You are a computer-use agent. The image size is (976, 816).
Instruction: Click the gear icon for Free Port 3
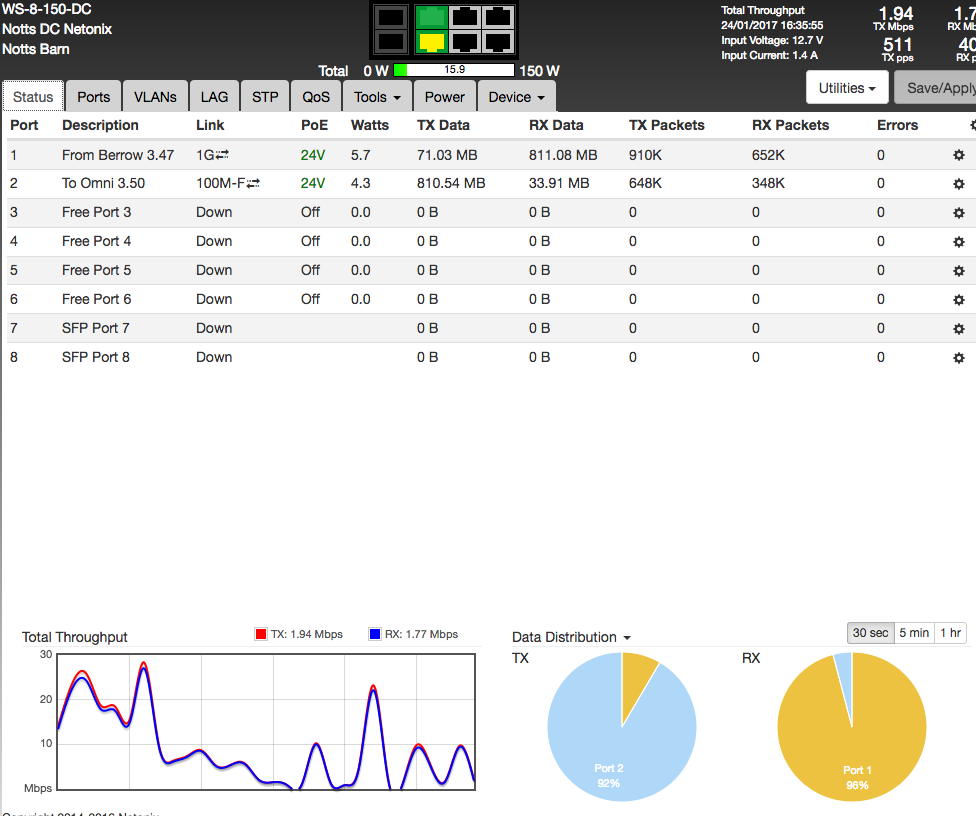tap(958, 213)
